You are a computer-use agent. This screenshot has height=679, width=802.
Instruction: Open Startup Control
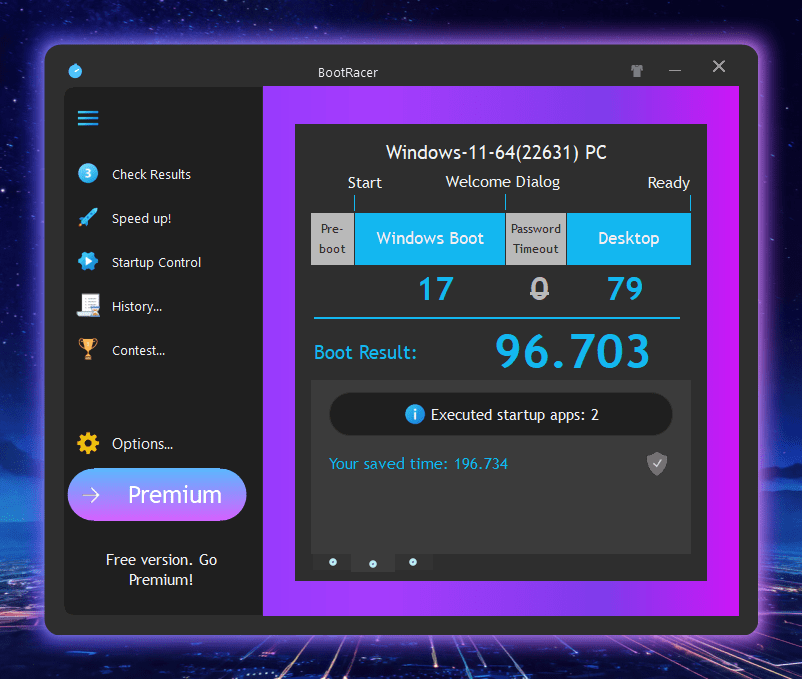pyautogui.click(x=156, y=262)
